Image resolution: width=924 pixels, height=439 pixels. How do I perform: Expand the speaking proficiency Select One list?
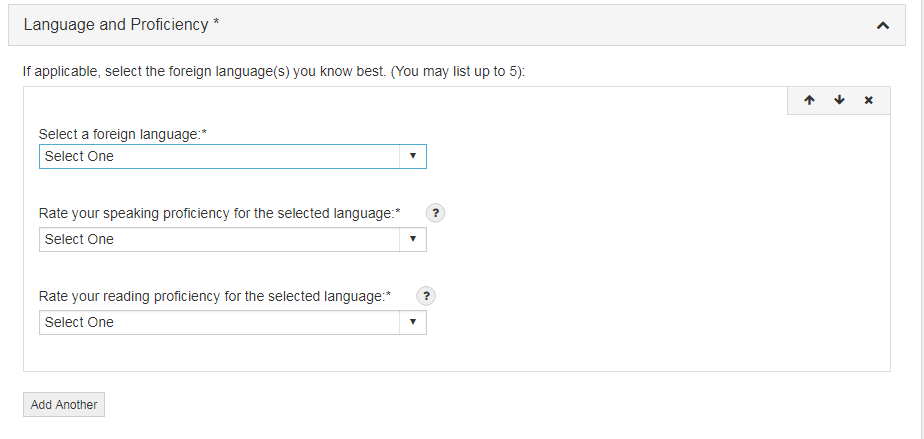[x=220, y=239]
